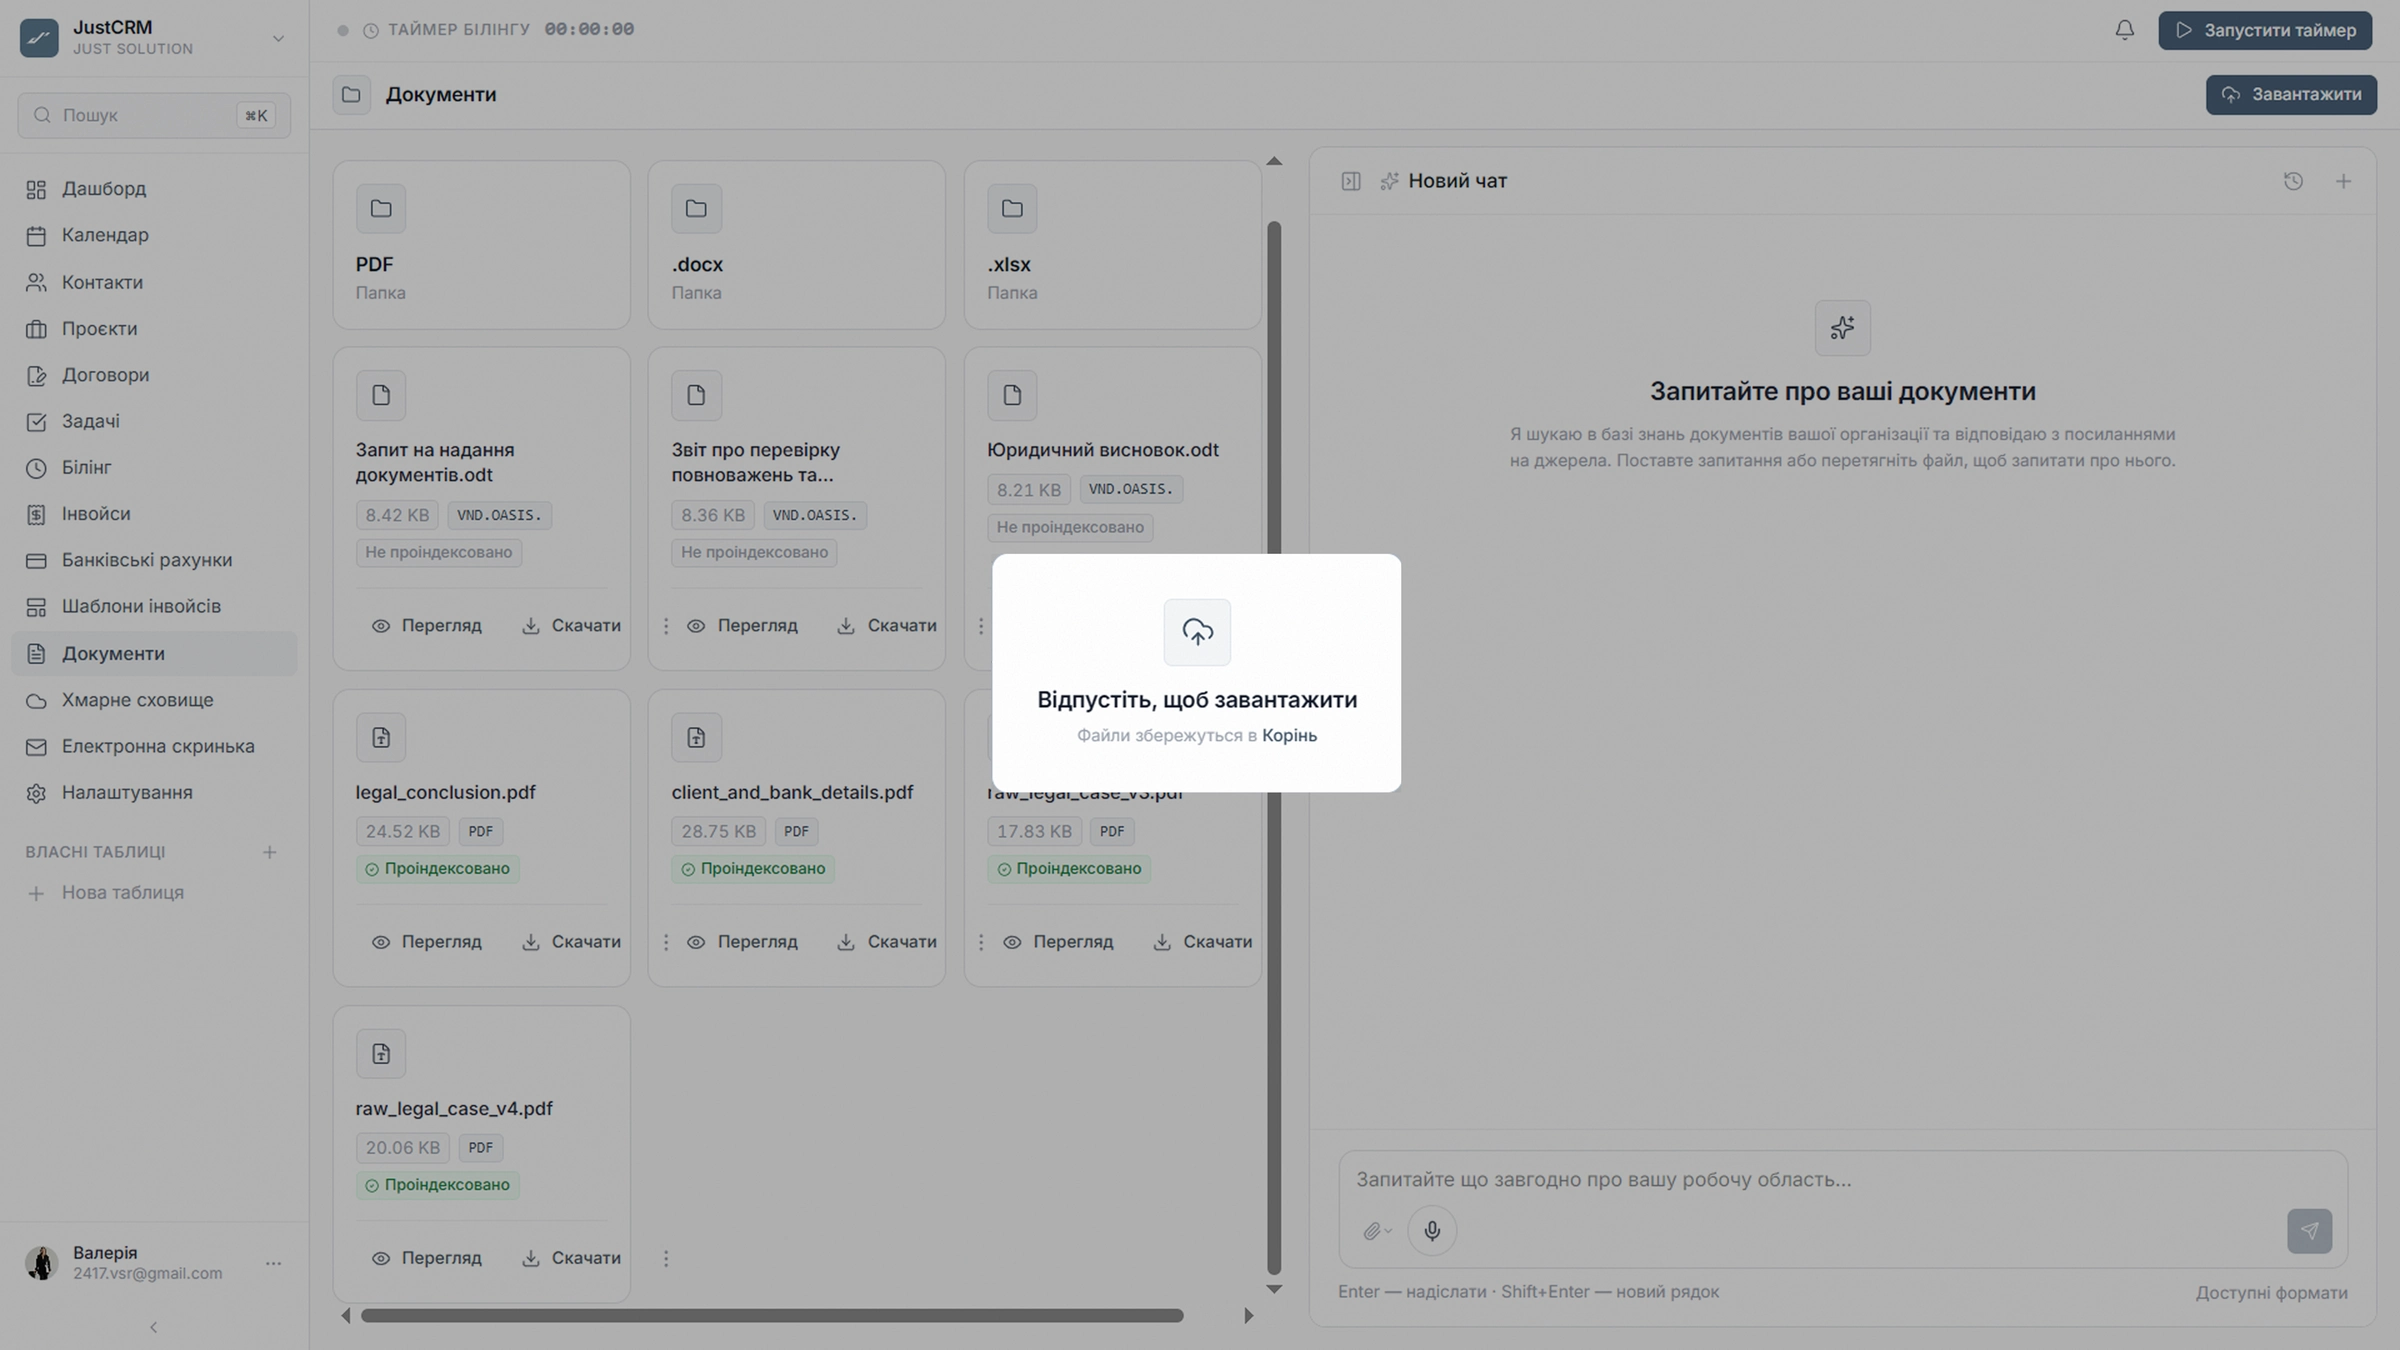Download Запит на надання документів.odt

(x=571, y=626)
